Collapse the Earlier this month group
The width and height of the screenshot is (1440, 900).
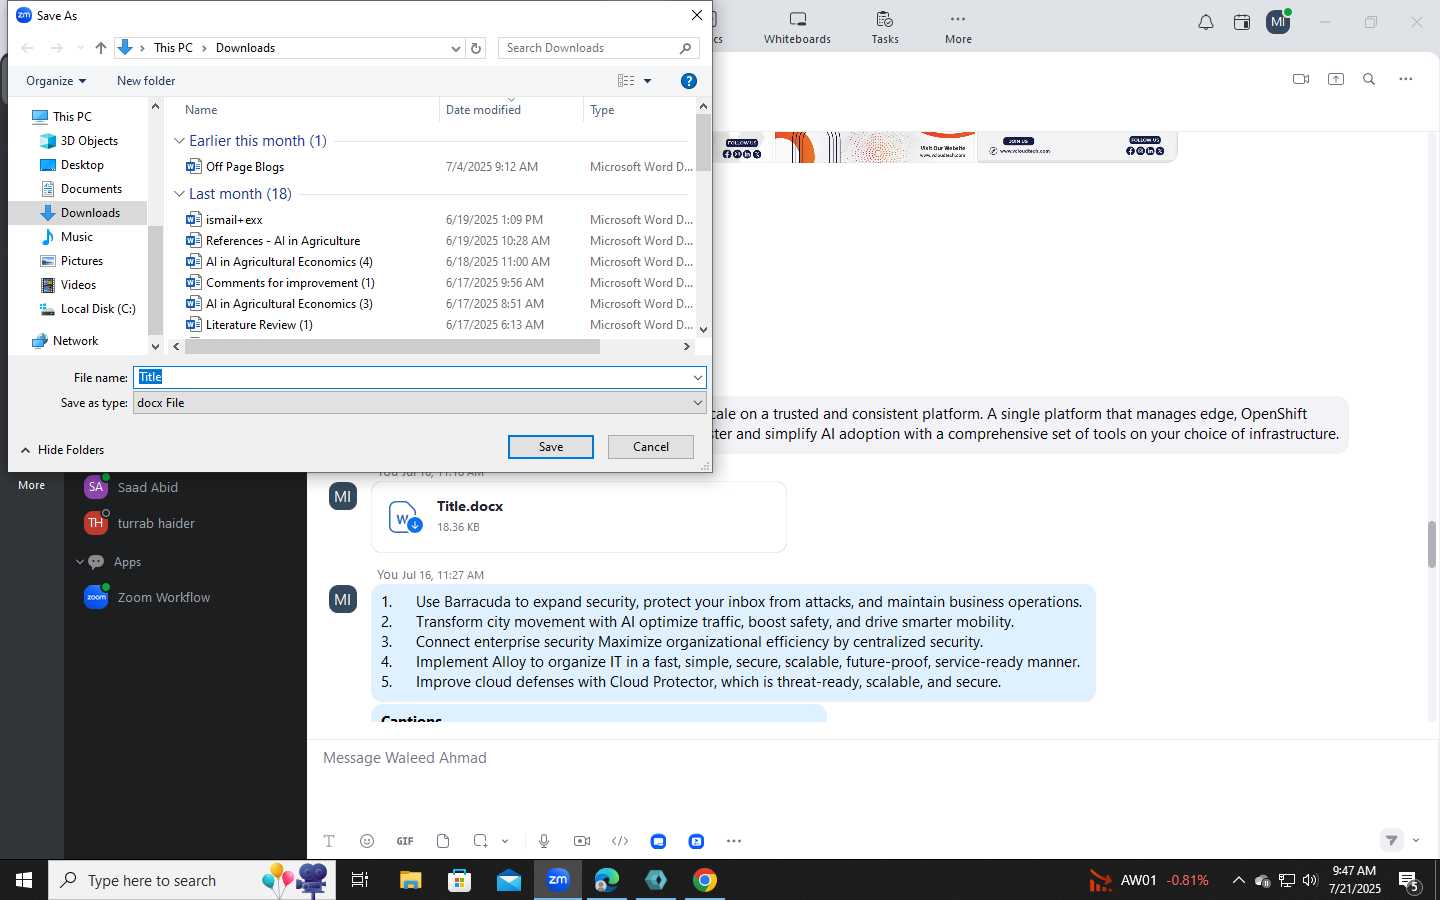(179, 141)
